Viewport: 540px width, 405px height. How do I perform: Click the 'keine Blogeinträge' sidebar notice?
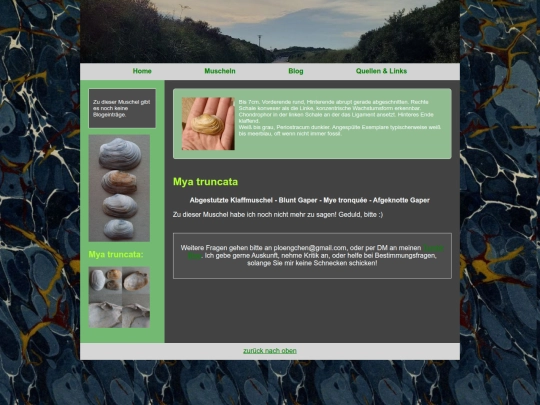pyautogui.click(x=122, y=108)
